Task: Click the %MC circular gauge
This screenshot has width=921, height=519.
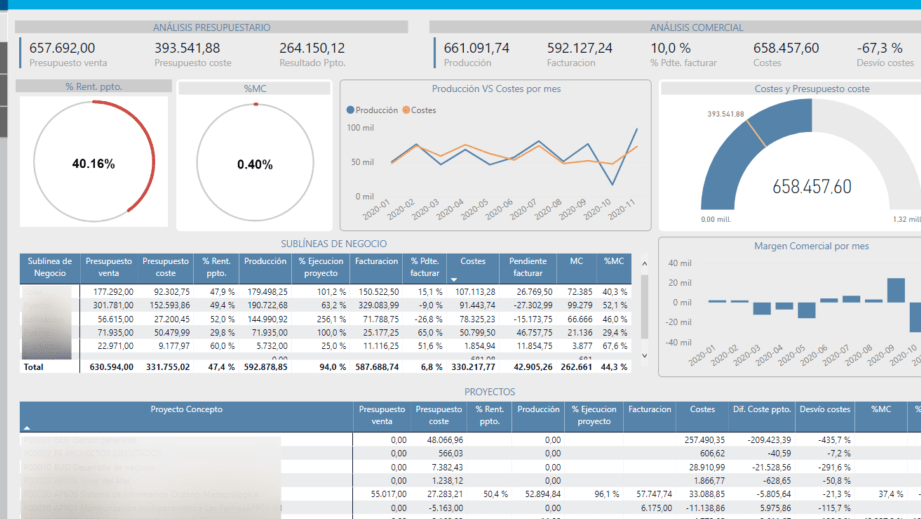Action: point(255,163)
